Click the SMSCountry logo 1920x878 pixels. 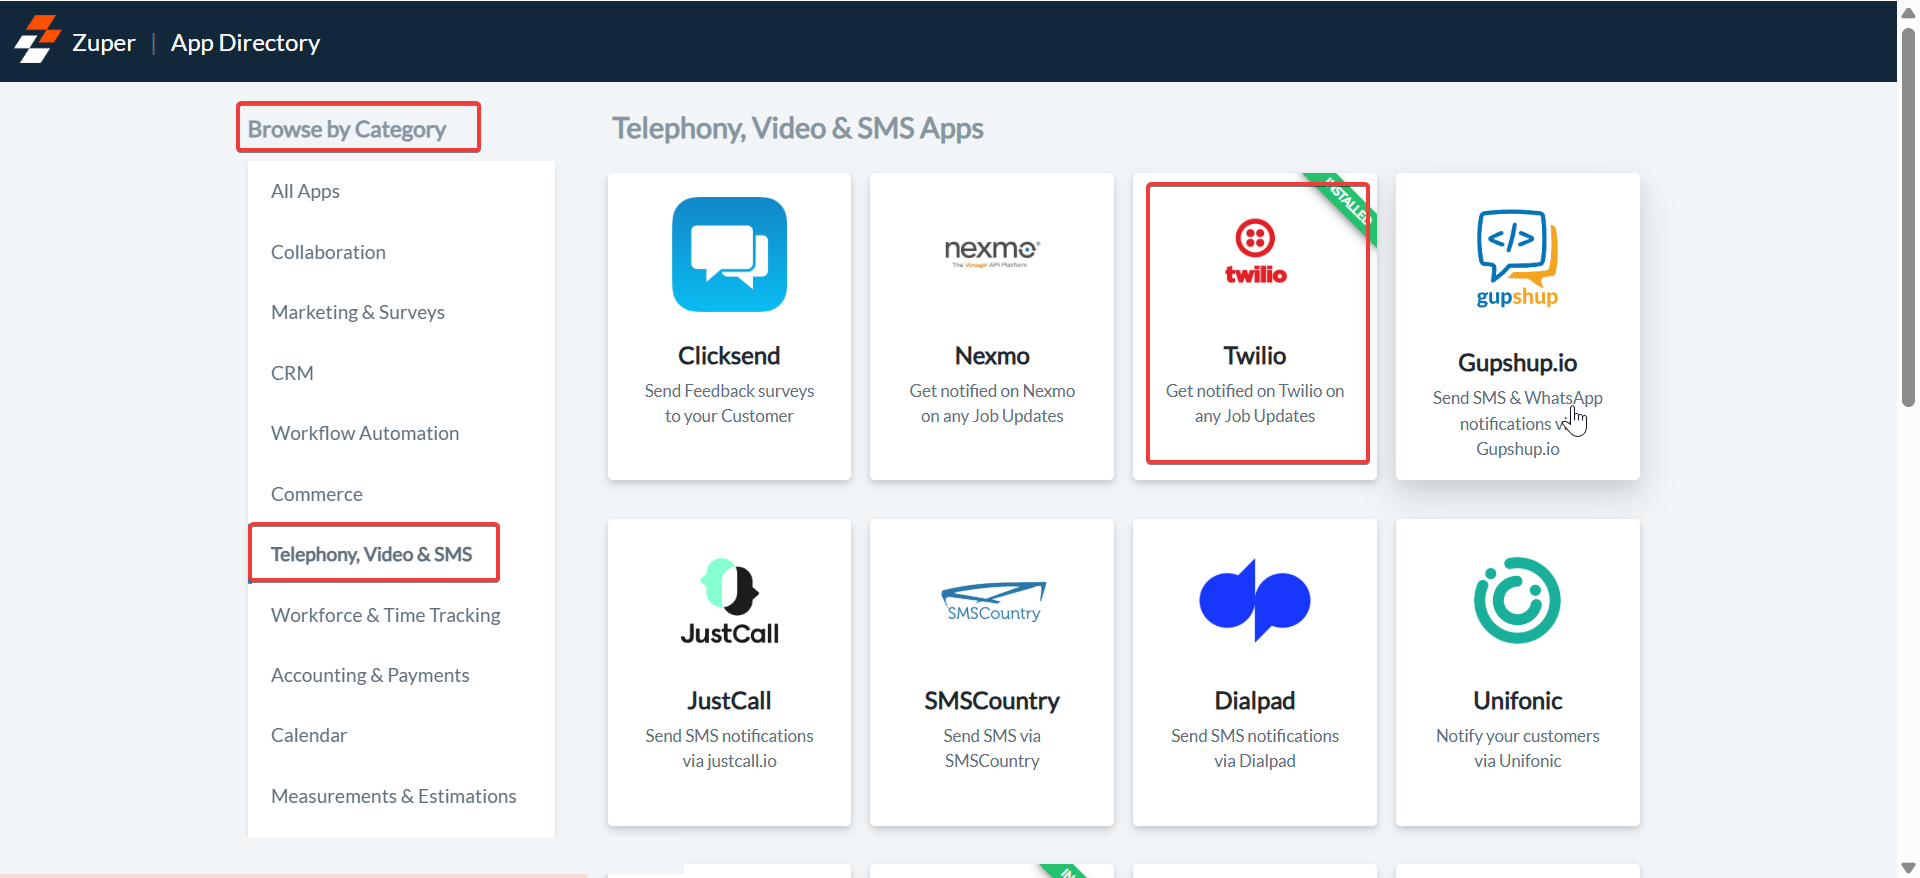[x=993, y=601]
